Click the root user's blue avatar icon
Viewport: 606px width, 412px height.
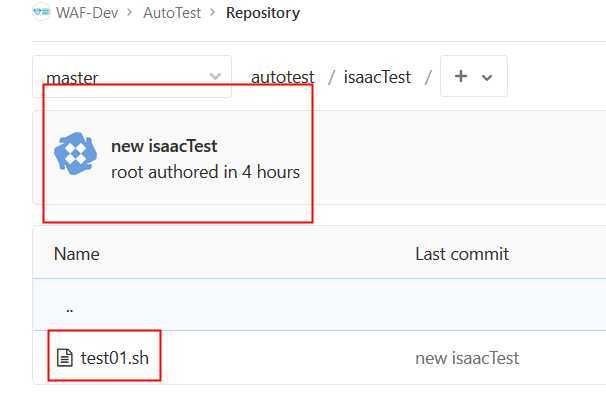75,153
